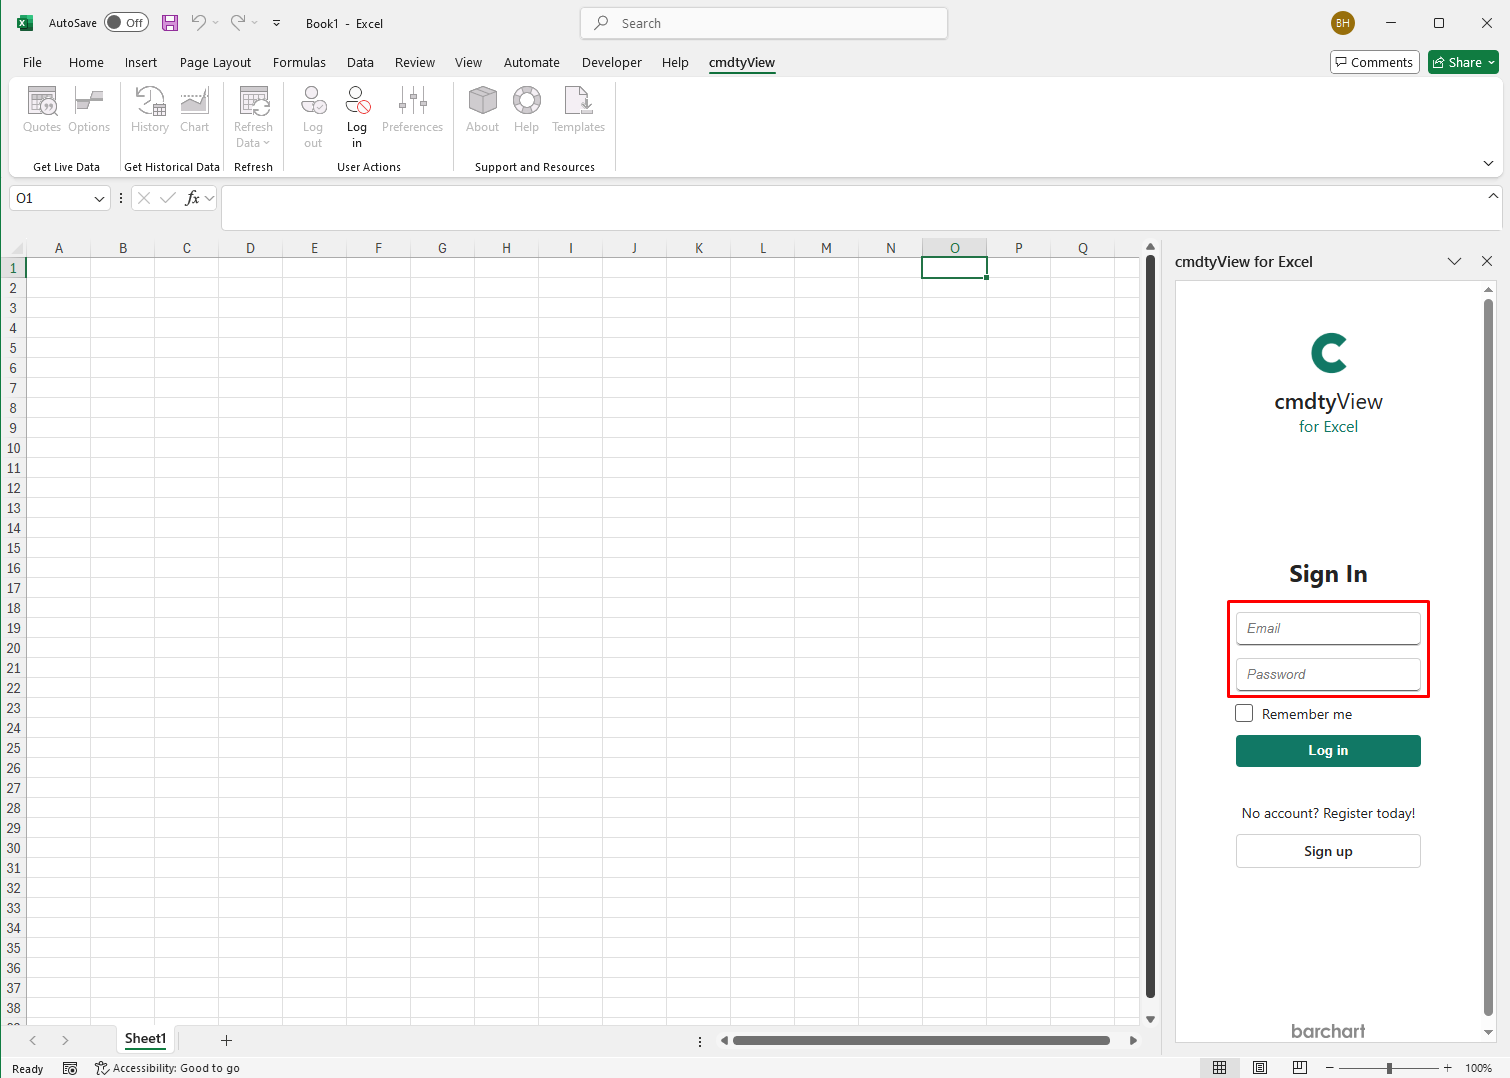Click the zoom level 100% text
The width and height of the screenshot is (1510, 1078).
tap(1478, 1068)
